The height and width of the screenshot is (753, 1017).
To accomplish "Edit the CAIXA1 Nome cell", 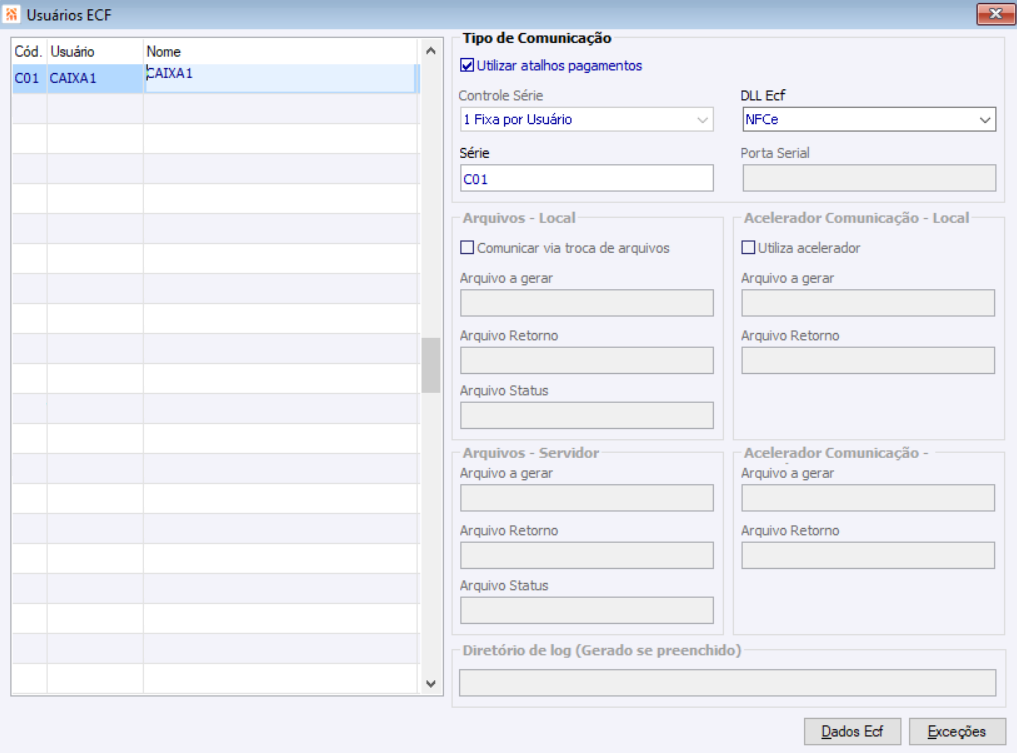I will [280, 78].
